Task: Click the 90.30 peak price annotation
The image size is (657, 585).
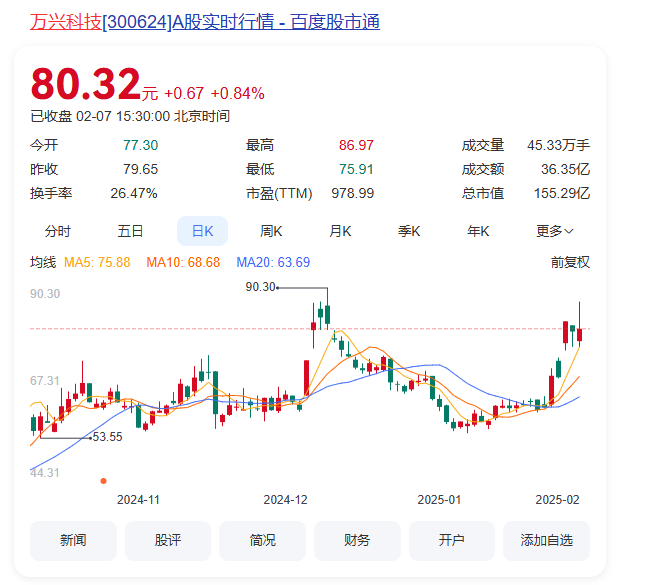Action: click(260, 287)
